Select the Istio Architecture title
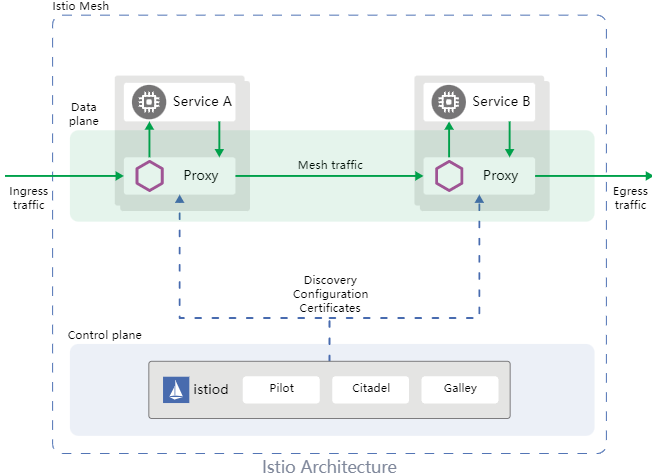The height and width of the screenshot is (475, 652). pyautogui.click(x=329, y=465)
